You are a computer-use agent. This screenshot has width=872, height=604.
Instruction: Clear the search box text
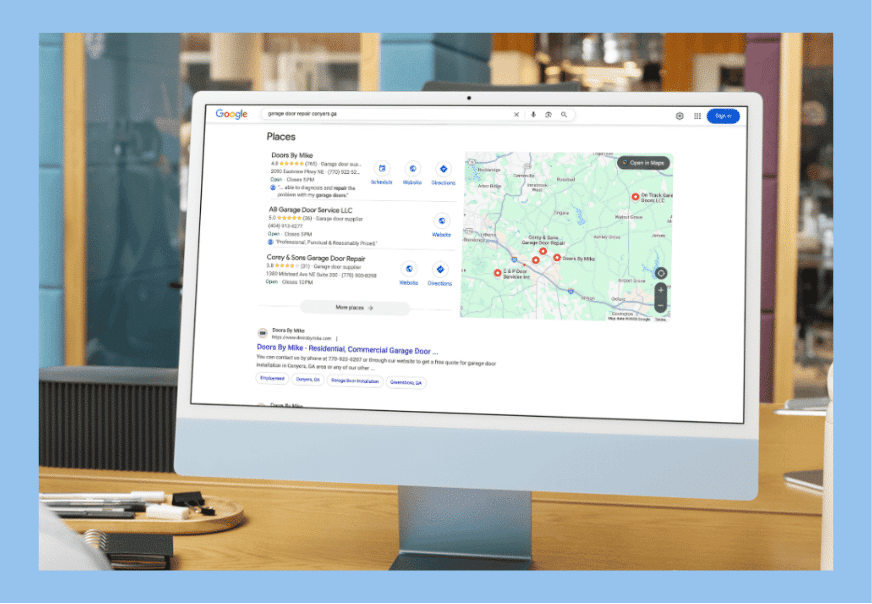click(517, 115)
